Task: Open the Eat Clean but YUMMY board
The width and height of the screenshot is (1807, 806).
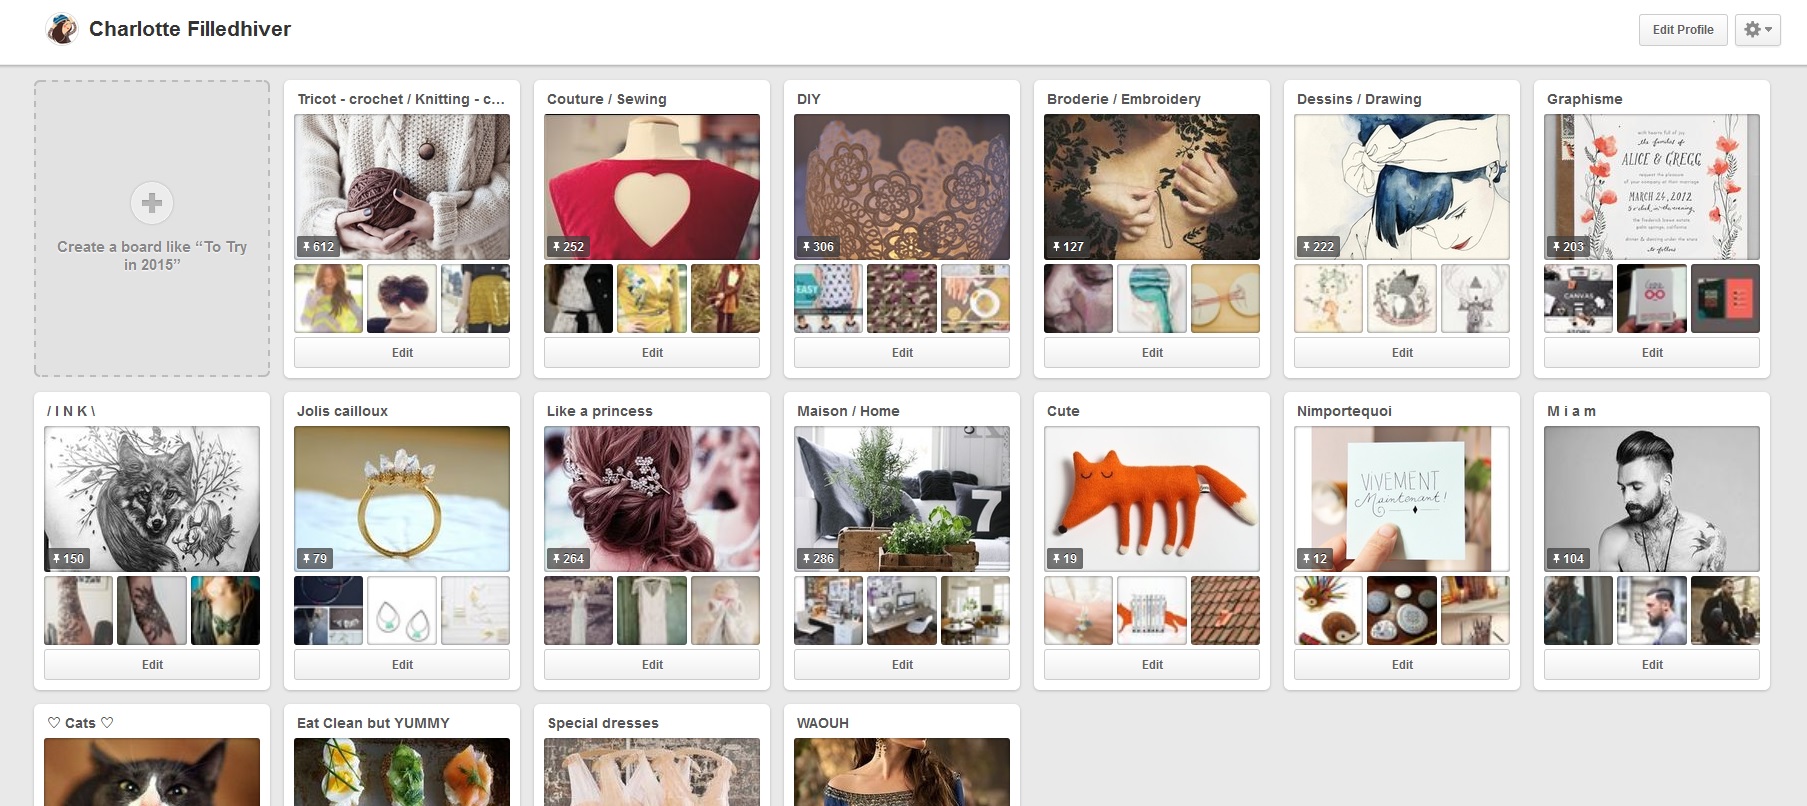Action: pos(373,723)
